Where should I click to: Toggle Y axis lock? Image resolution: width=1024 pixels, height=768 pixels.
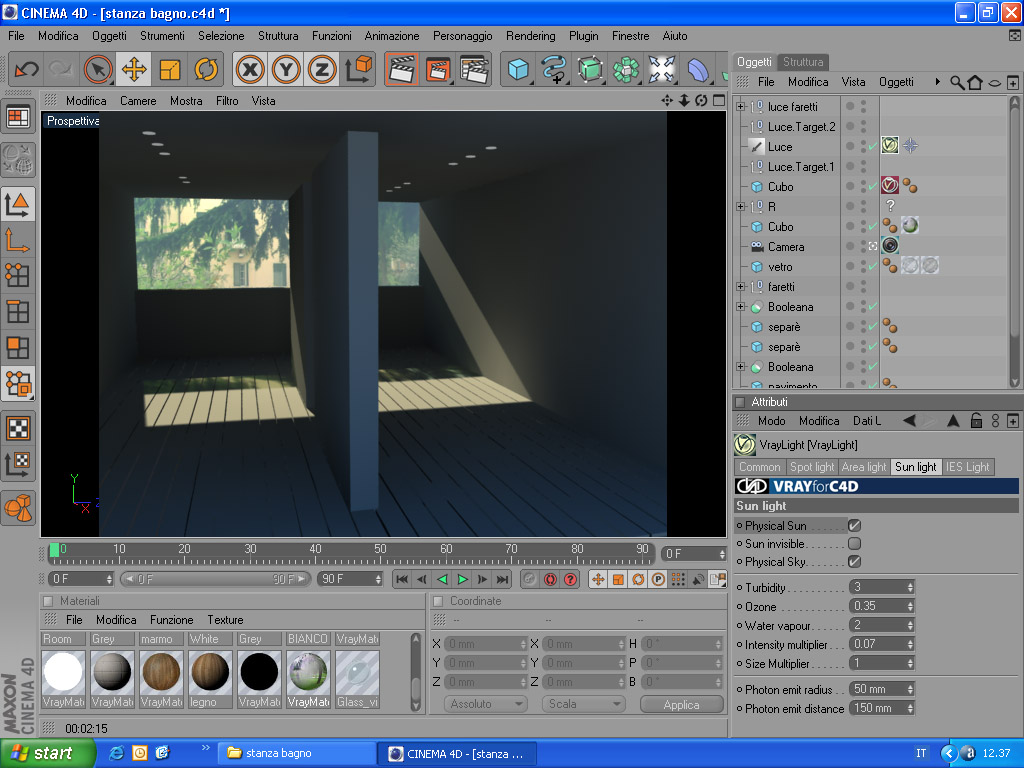coord(286,69)
